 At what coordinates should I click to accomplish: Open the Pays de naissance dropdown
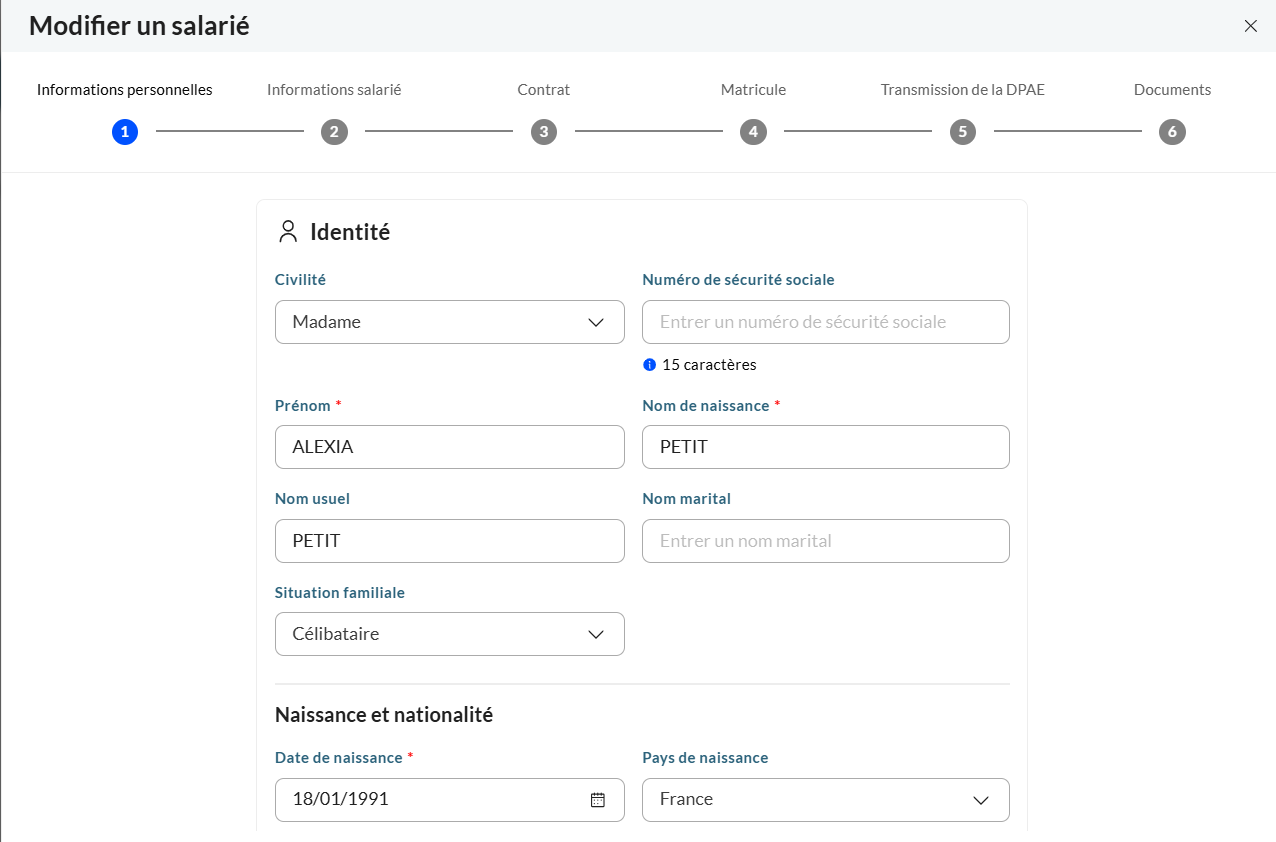[x=825, y=800]
